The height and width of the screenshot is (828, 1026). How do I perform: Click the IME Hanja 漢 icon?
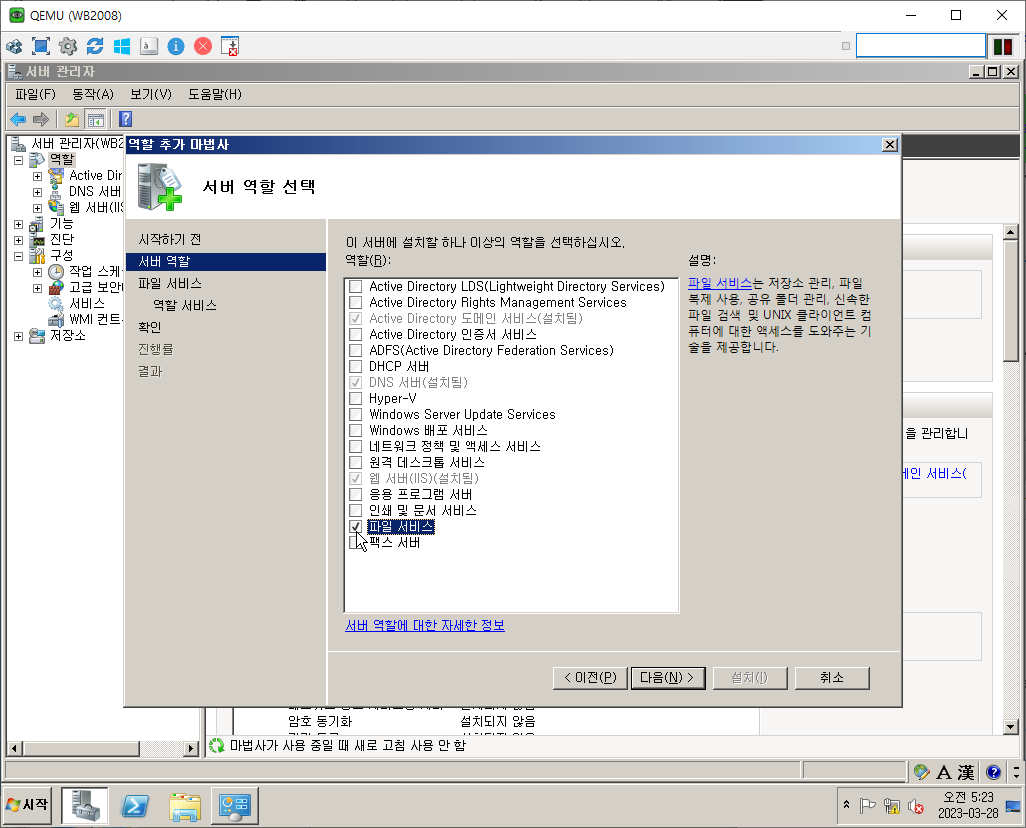click(x=966, y=772)
